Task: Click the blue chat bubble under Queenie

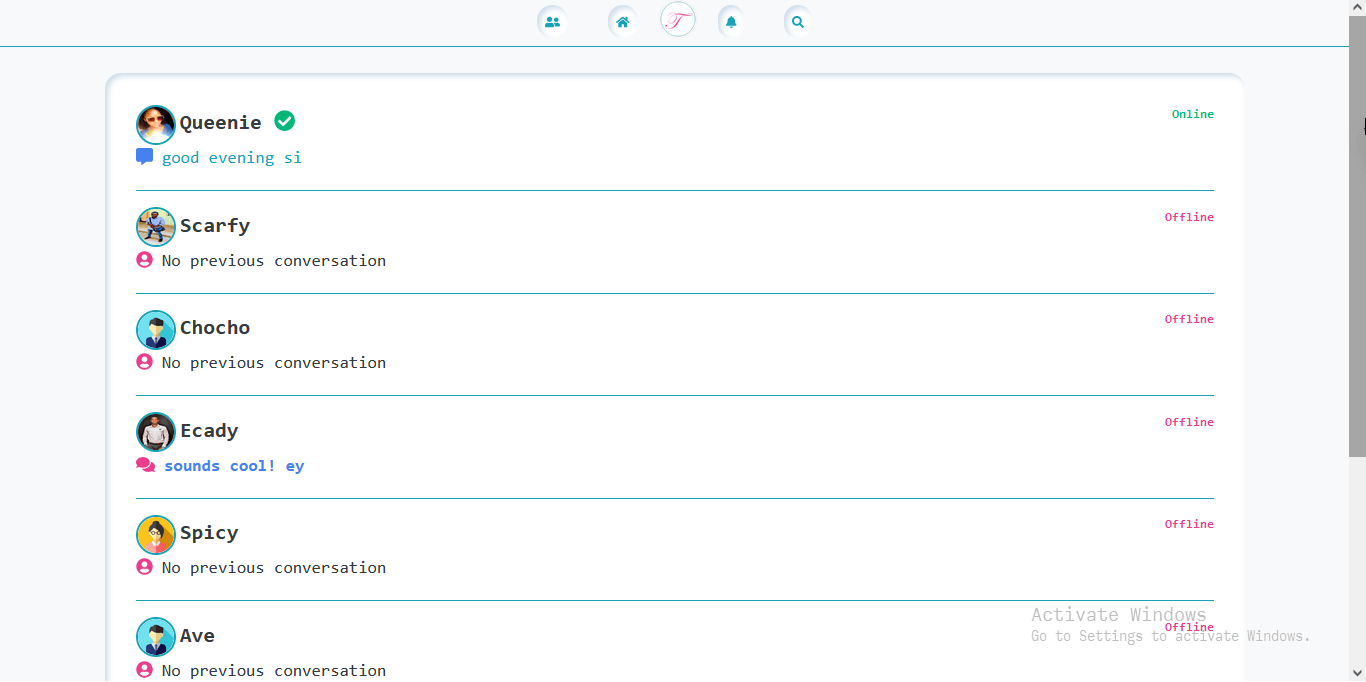Action: 144,157
